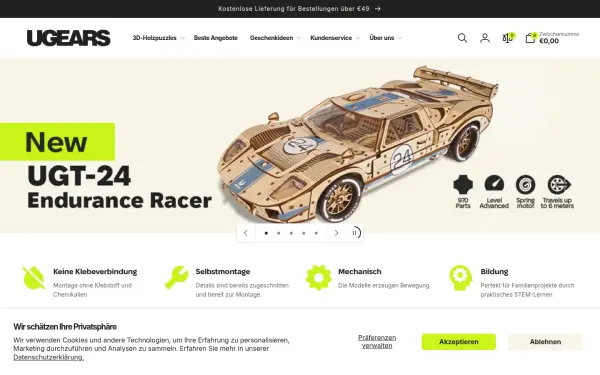Image resolution: width=600 pixels, height=375 pixels.
Task: Click the UGT-24 Endurance Racer car image
Action: point(358,143)
